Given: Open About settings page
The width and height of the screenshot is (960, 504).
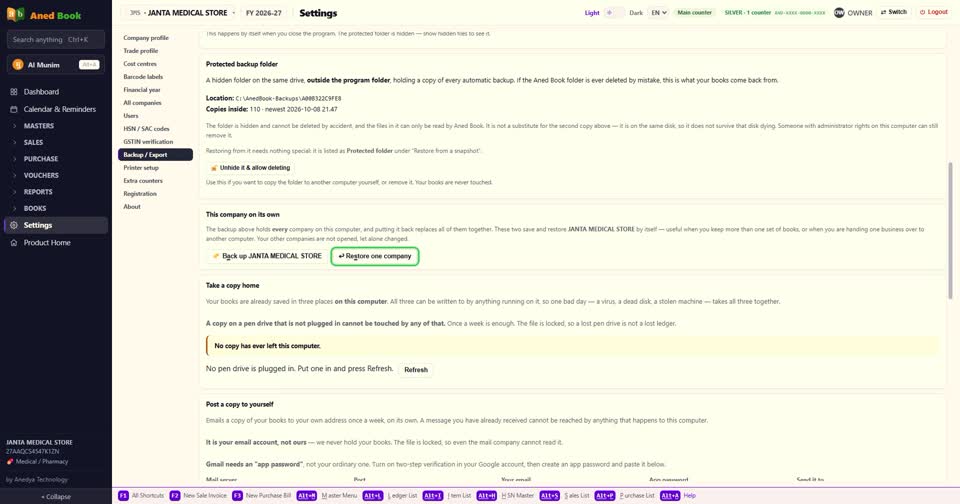Looking at the screenshot, I should tap(155, 207).
